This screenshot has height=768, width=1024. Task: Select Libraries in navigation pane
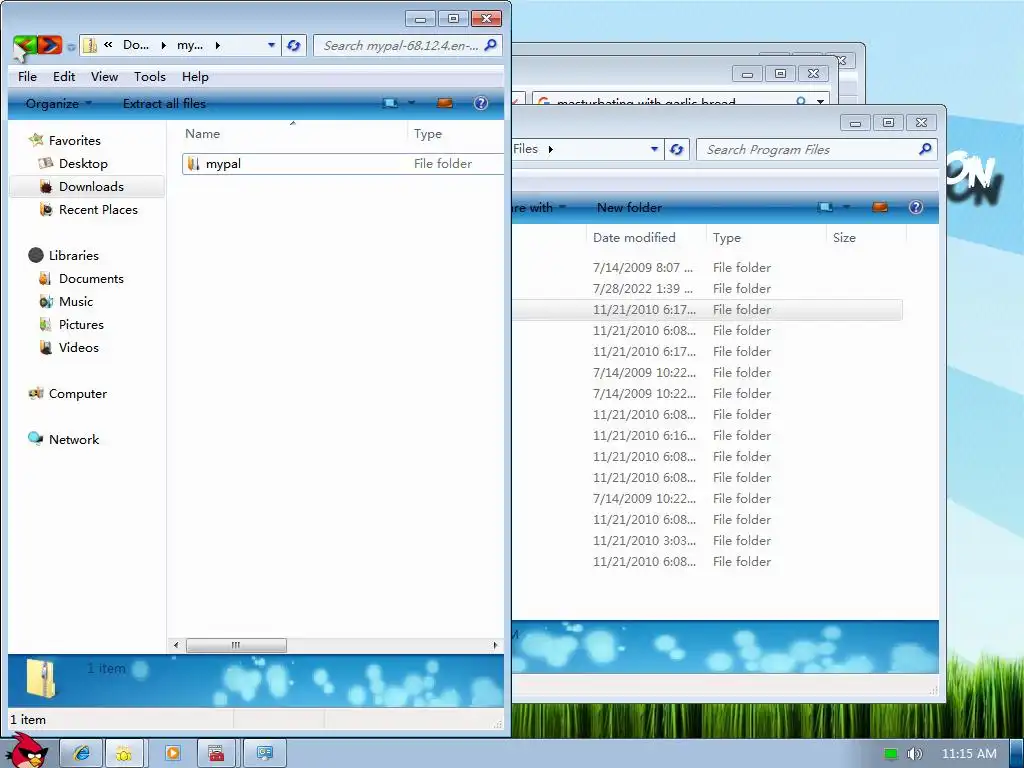(74, 255)
